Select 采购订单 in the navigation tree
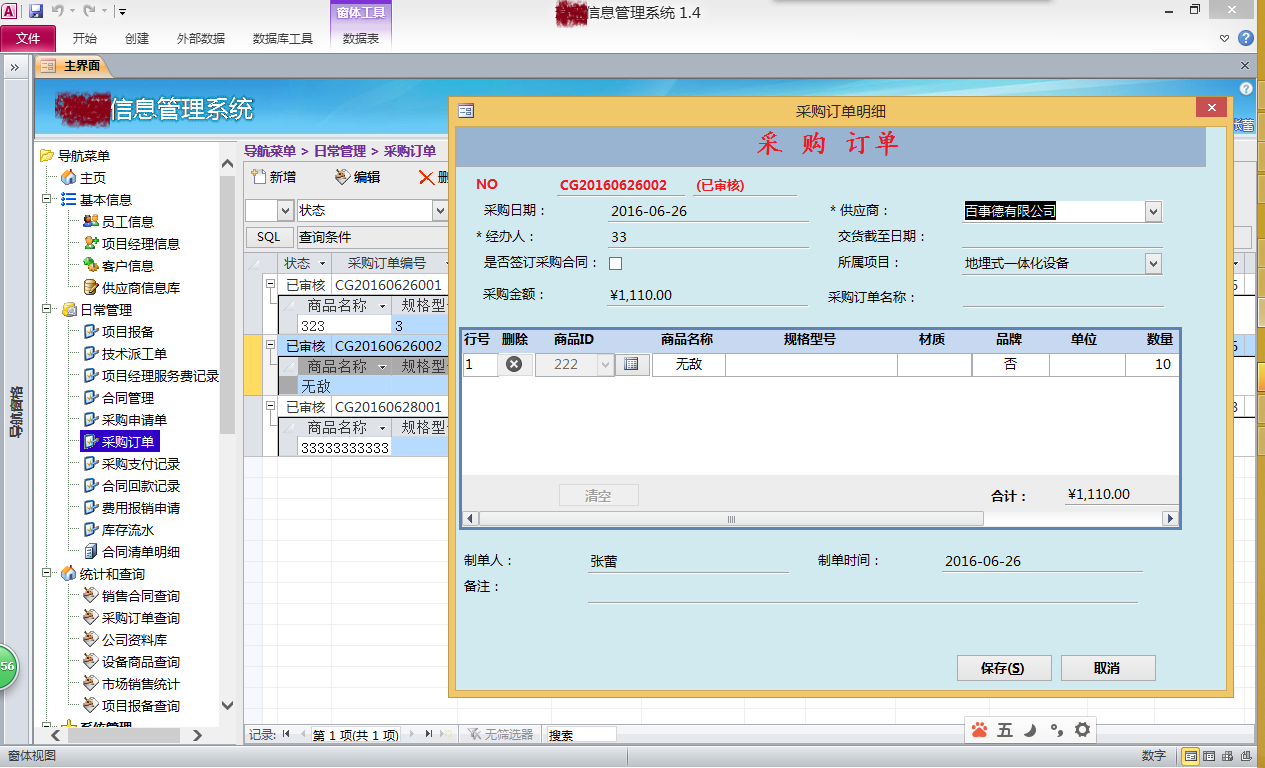This screenshot has height=768, width=1265. tap(119, 442)
